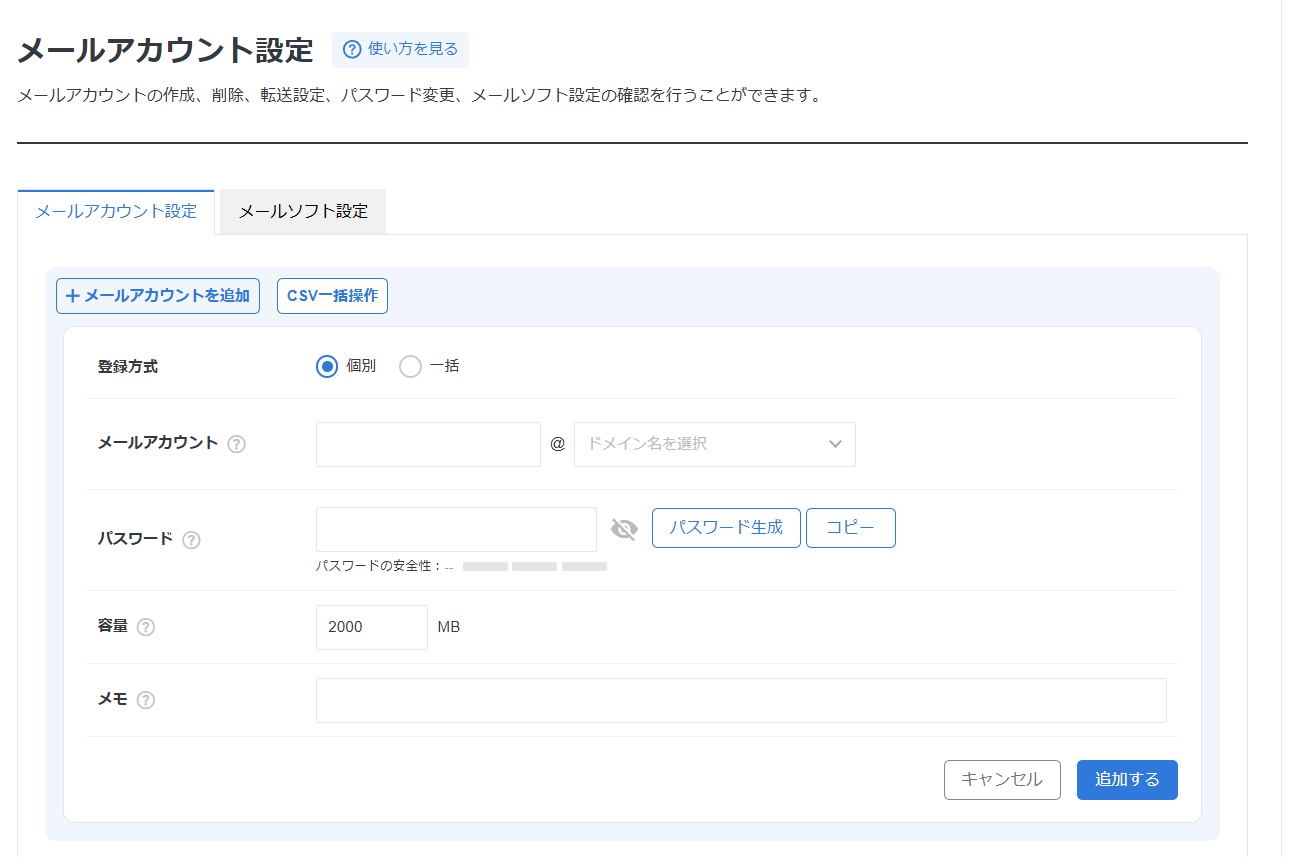Open the ドメイン名を選択 dropdown
Screen dimensions: 1303x857
point(715,444)
